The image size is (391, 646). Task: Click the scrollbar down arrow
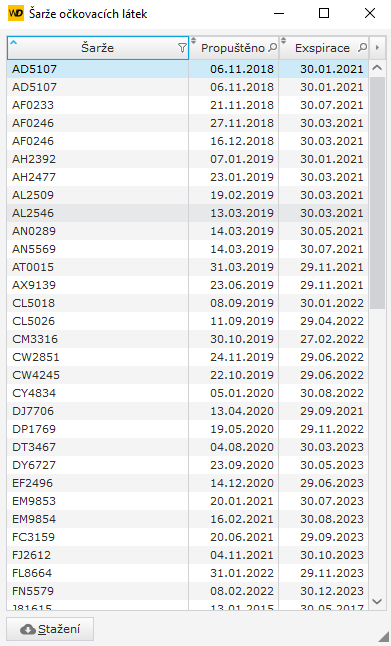point(377,602)
